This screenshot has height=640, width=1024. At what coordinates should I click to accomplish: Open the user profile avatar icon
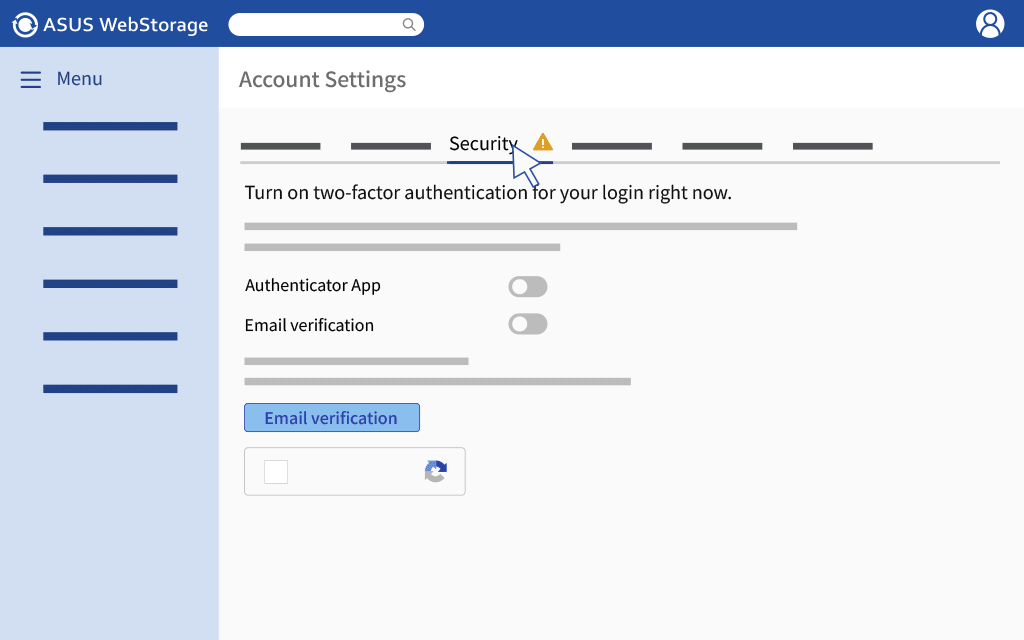(990, 24)
